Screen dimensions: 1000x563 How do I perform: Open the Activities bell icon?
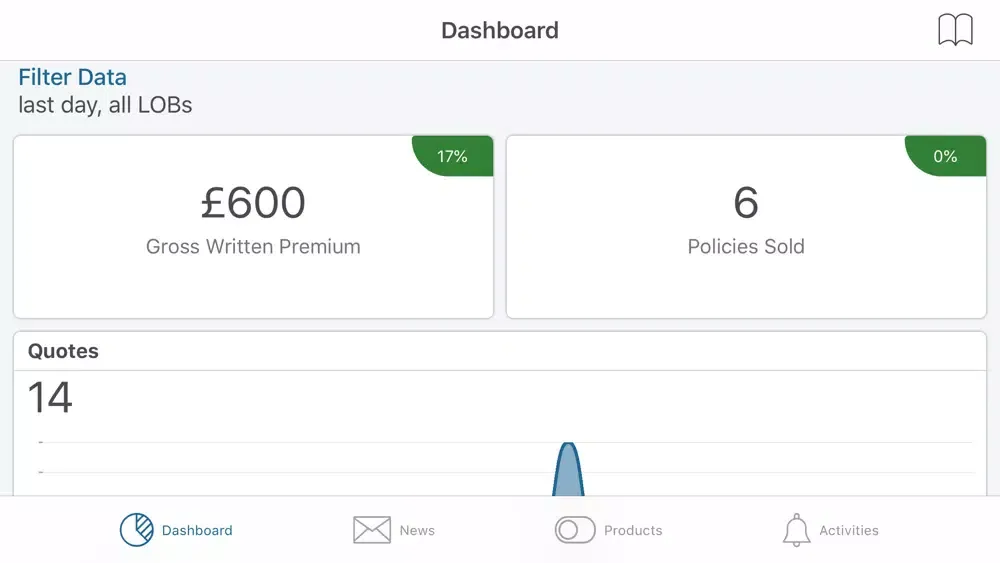coord(797,530)
